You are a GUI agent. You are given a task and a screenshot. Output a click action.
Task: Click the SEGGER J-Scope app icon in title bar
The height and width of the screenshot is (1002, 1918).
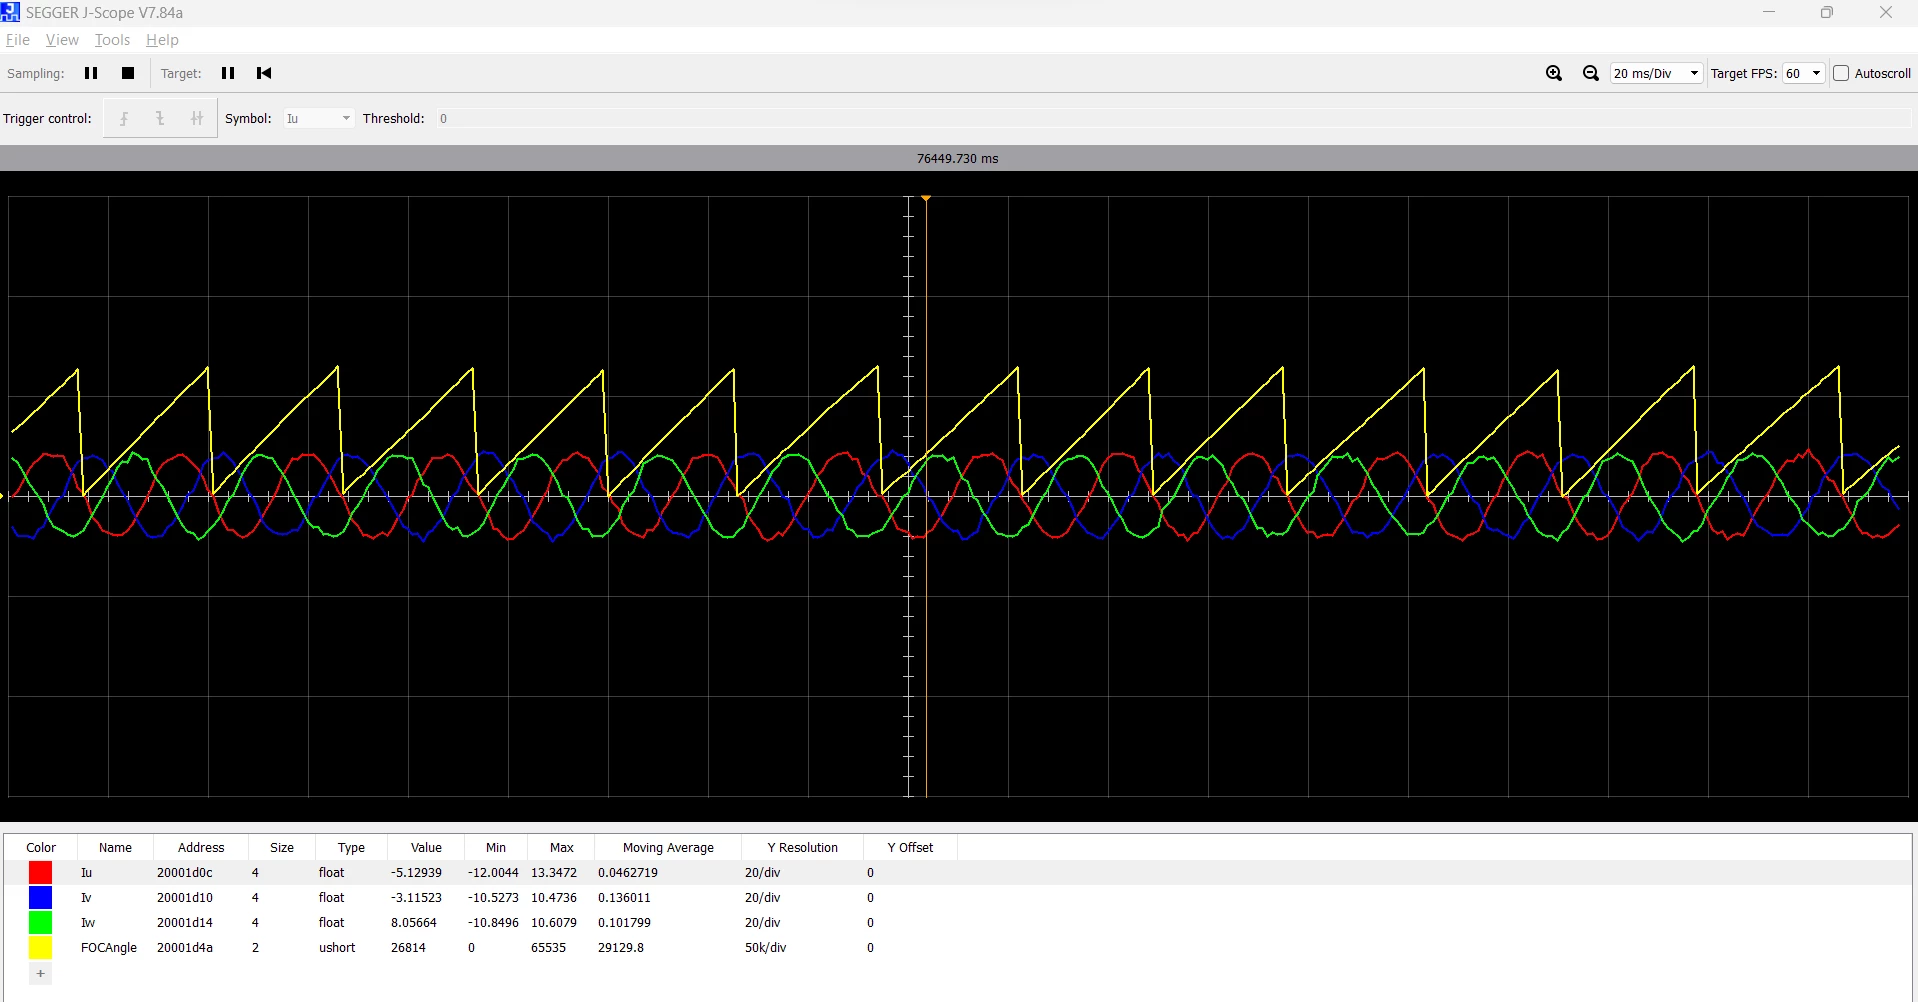[x=10, y=12]
